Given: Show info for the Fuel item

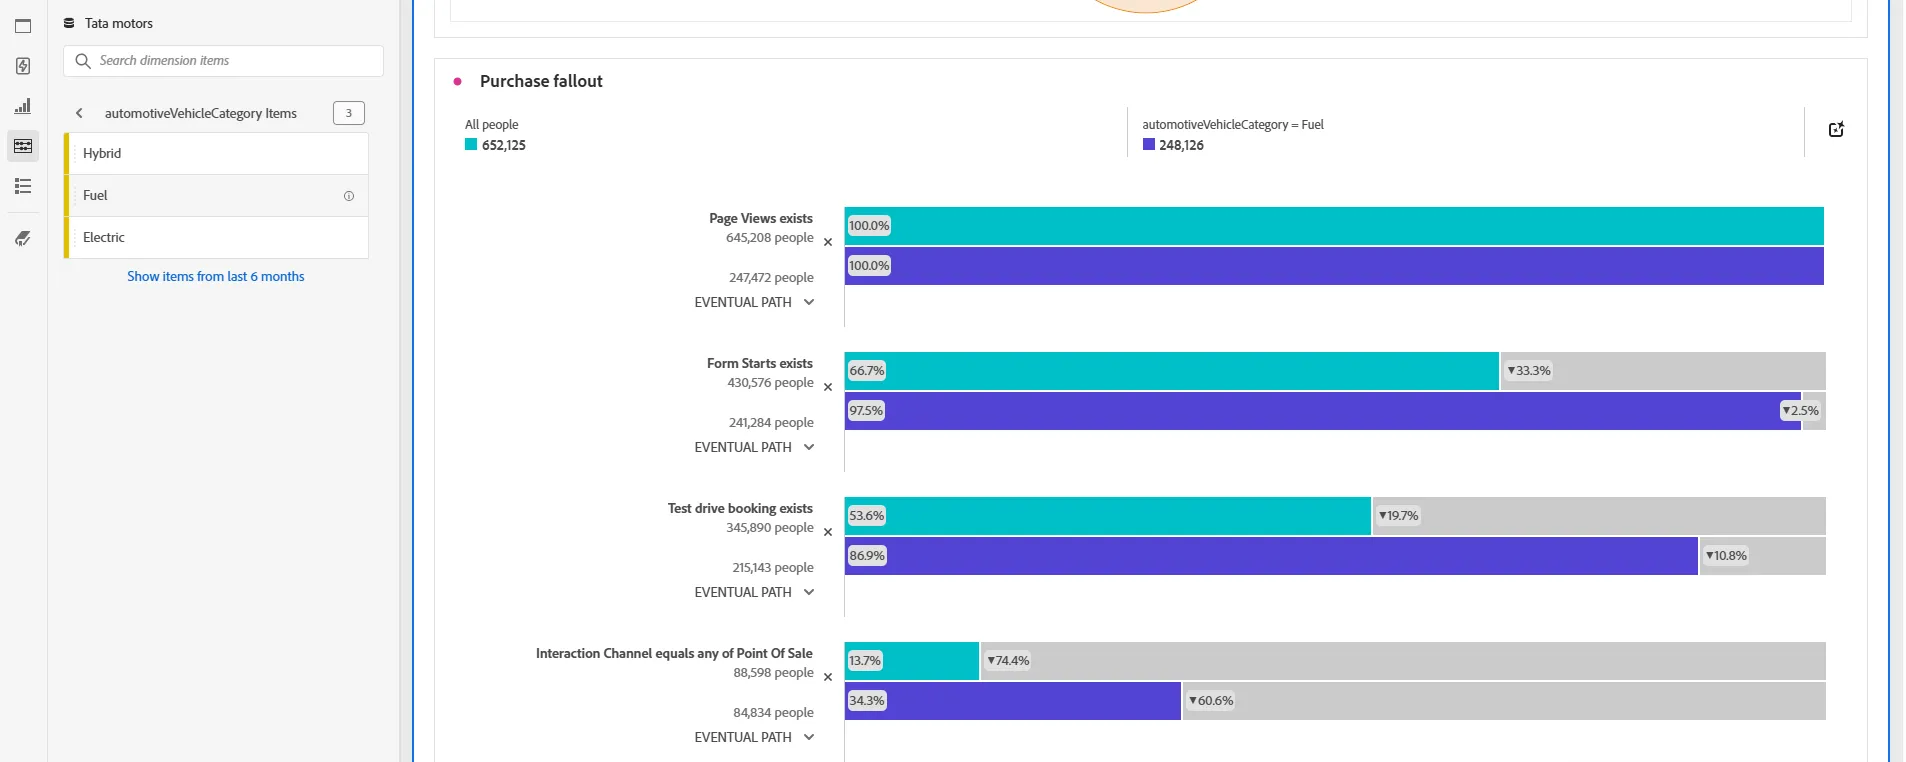Looking at the screenshot, I should pyautogui.click(x=349, y=196).
